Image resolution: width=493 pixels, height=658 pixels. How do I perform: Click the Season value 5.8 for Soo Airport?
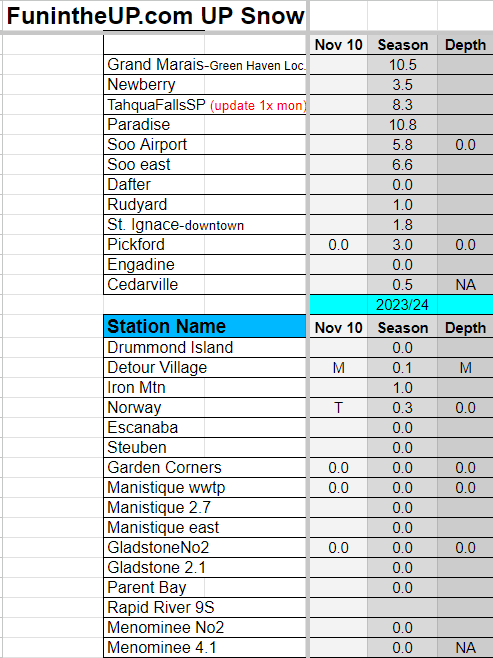(x=402, y=144)
